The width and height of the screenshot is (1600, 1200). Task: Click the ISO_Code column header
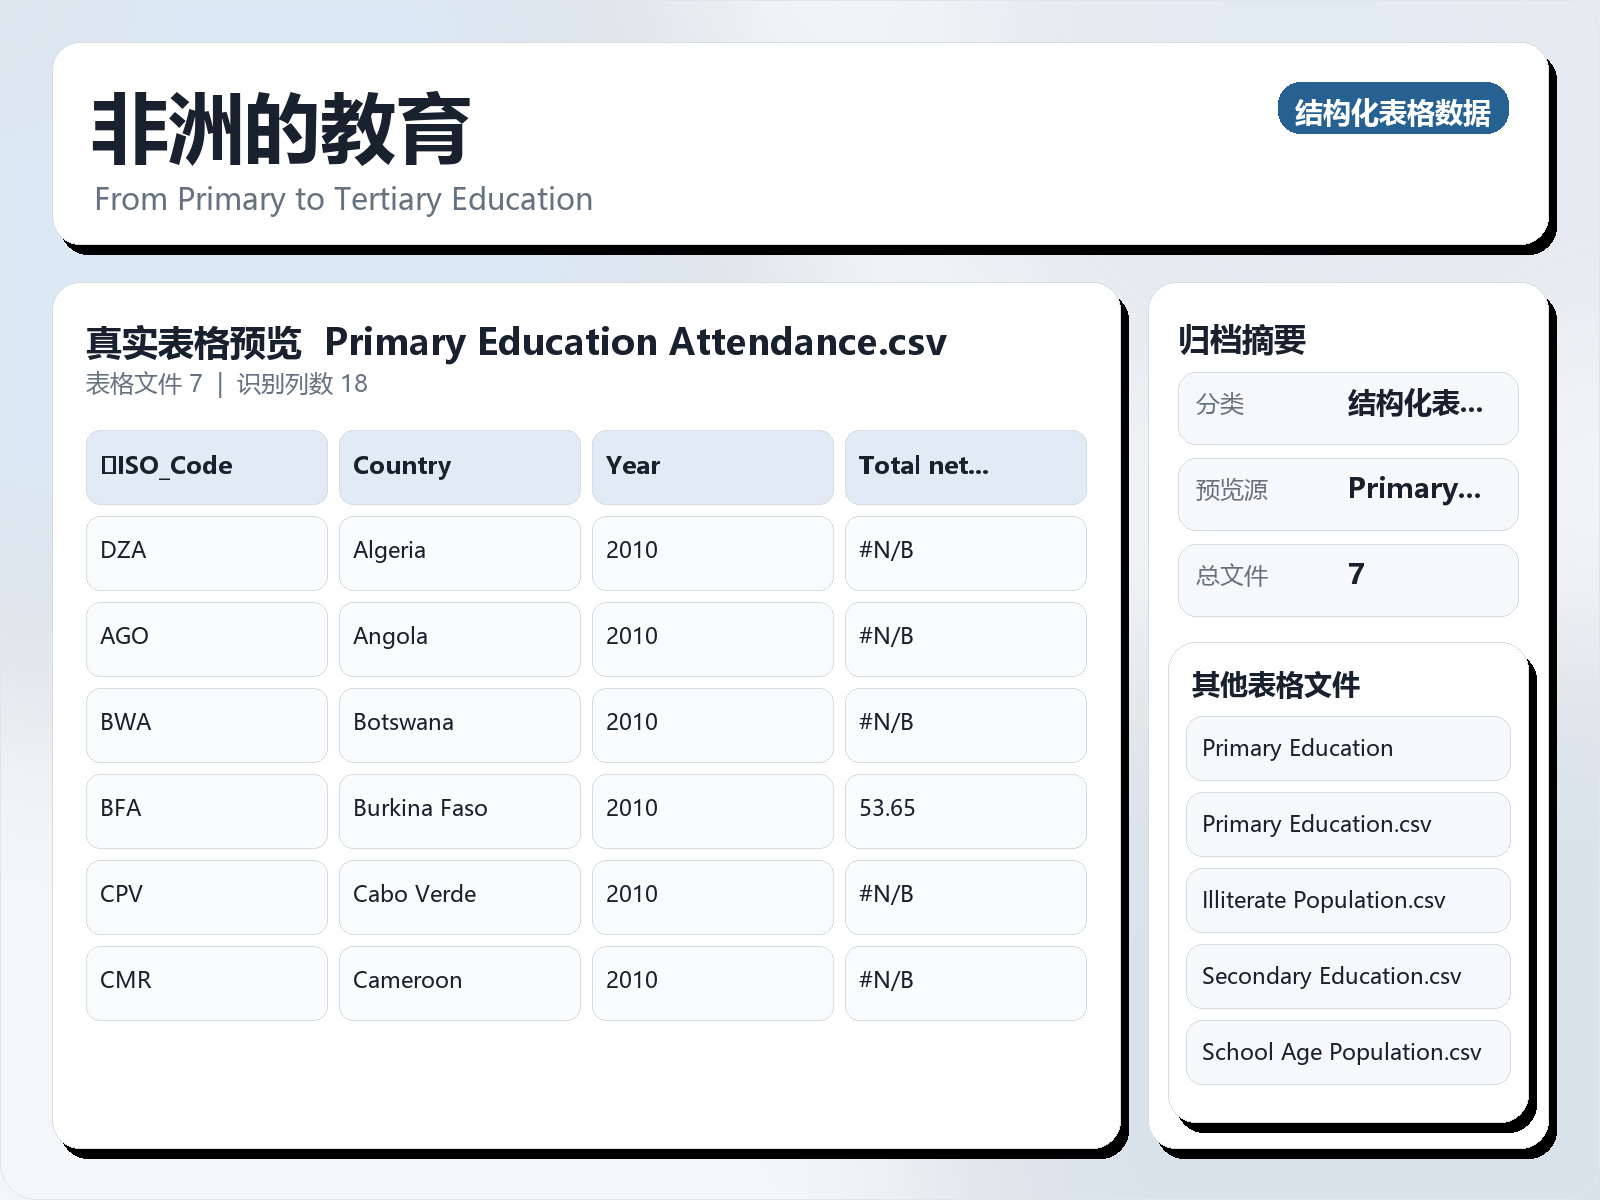tap(206, 466)
